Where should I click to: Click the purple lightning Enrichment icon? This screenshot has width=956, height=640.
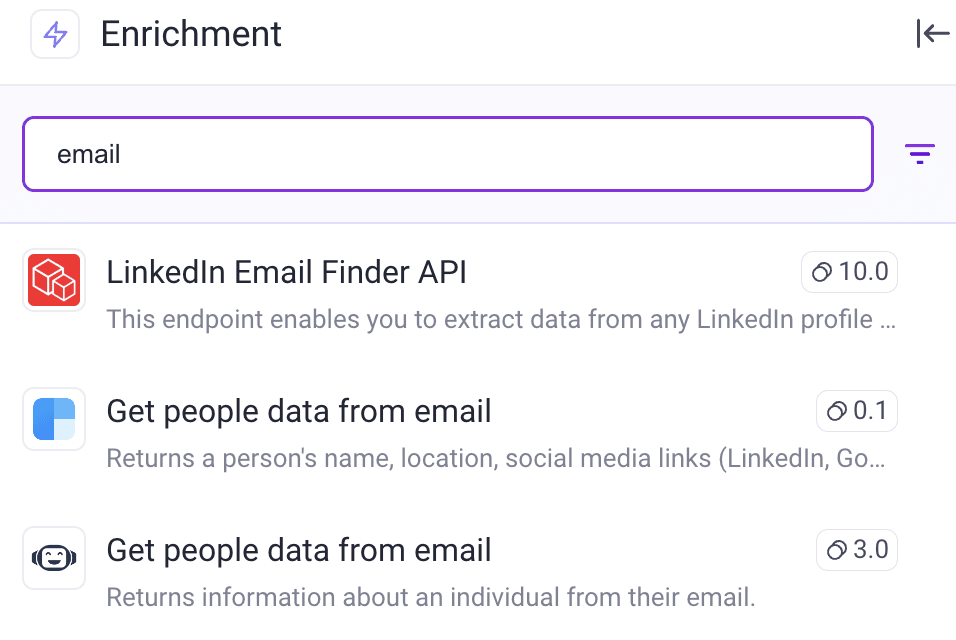[x=55, y=34]
